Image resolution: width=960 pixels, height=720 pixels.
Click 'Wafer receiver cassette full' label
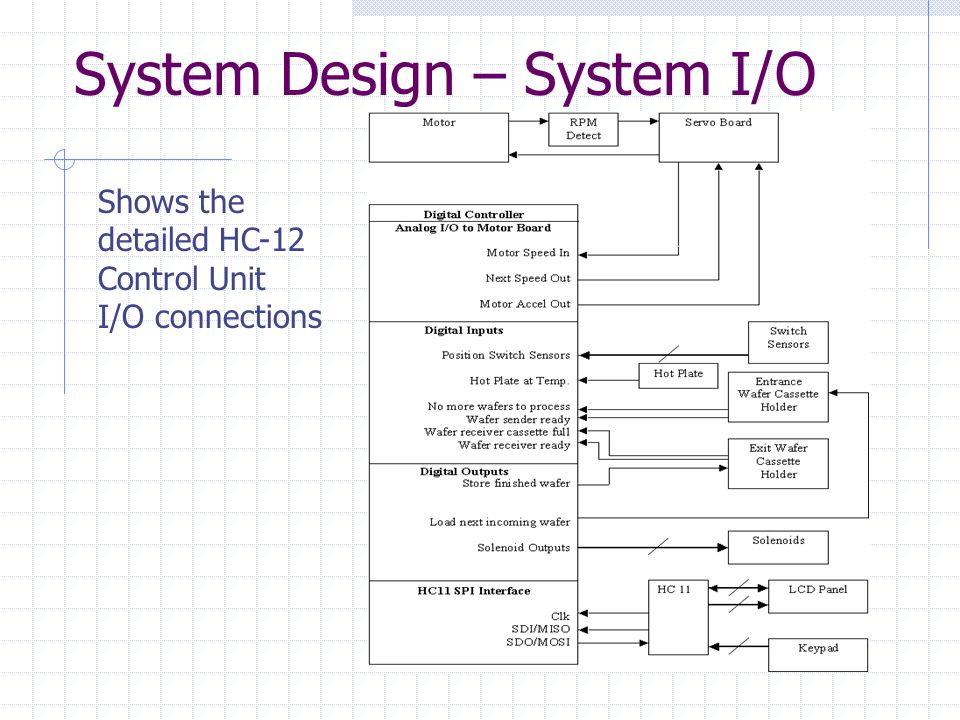pyautogui.click(x=497, y=432)
